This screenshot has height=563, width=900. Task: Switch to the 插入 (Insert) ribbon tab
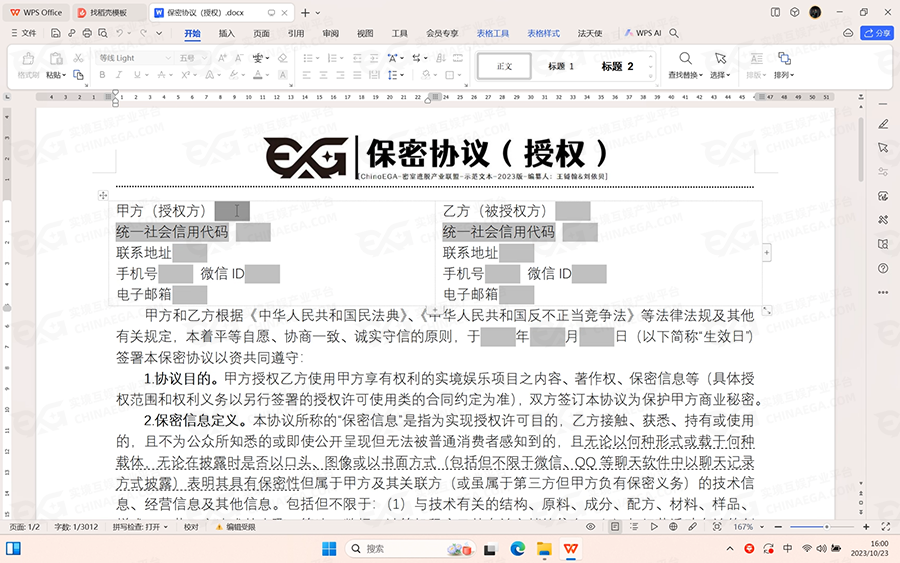pyautogui.click(x=227, y=33)
